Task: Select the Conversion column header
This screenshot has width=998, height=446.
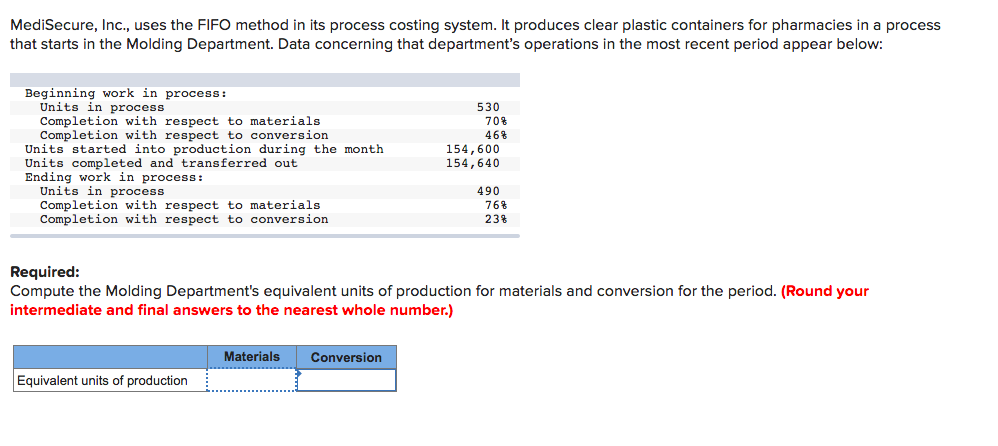Action: click(x=346, y=357)
